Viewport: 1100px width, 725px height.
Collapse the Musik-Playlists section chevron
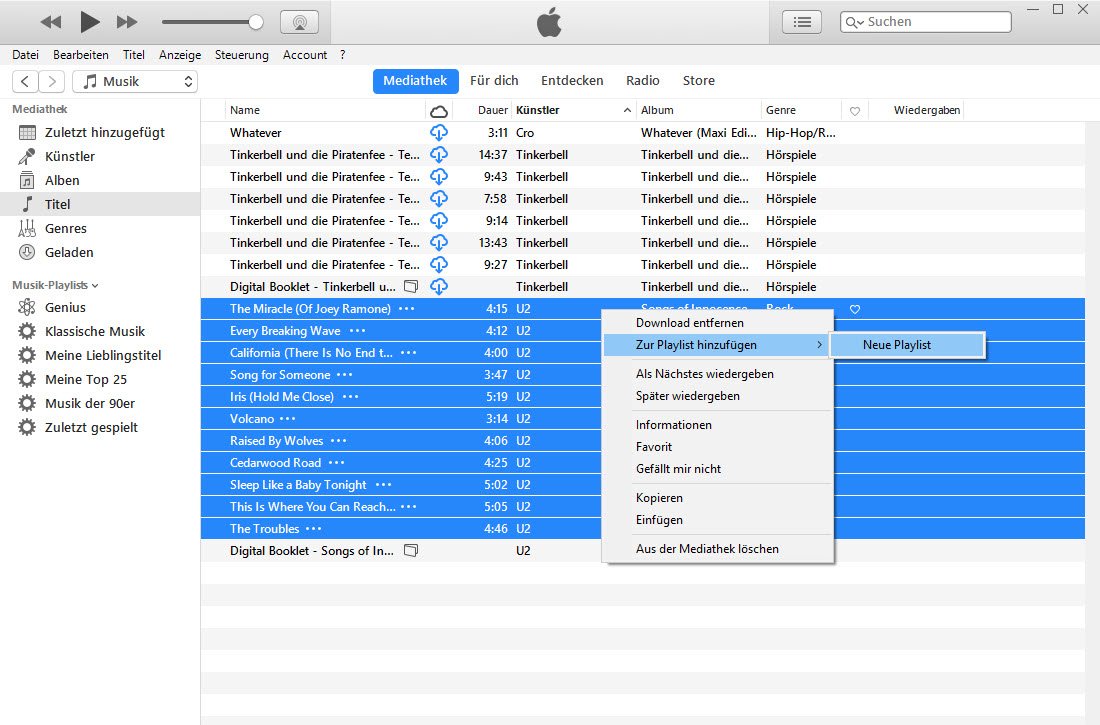coord(95,286)
